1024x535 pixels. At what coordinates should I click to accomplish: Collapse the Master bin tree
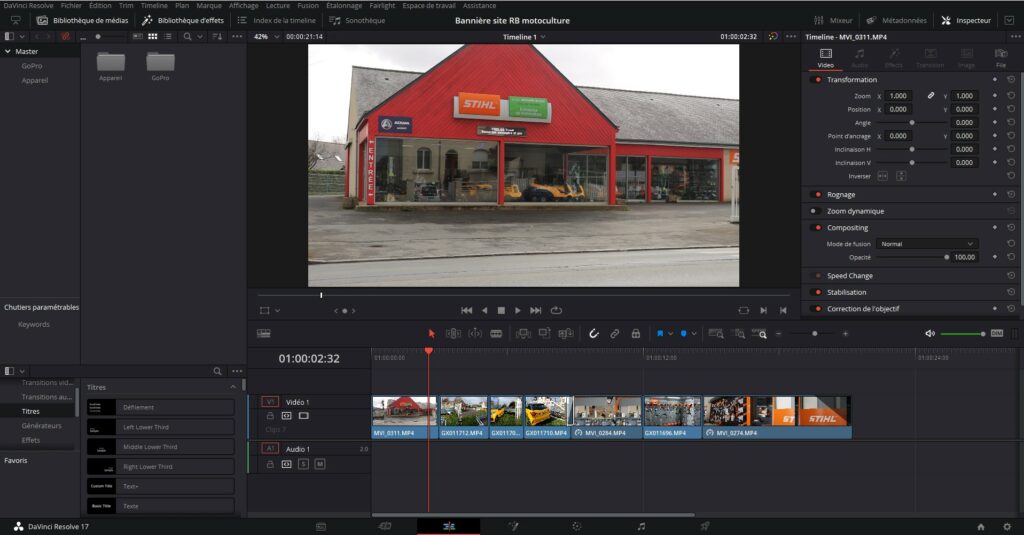coord(8,51)
